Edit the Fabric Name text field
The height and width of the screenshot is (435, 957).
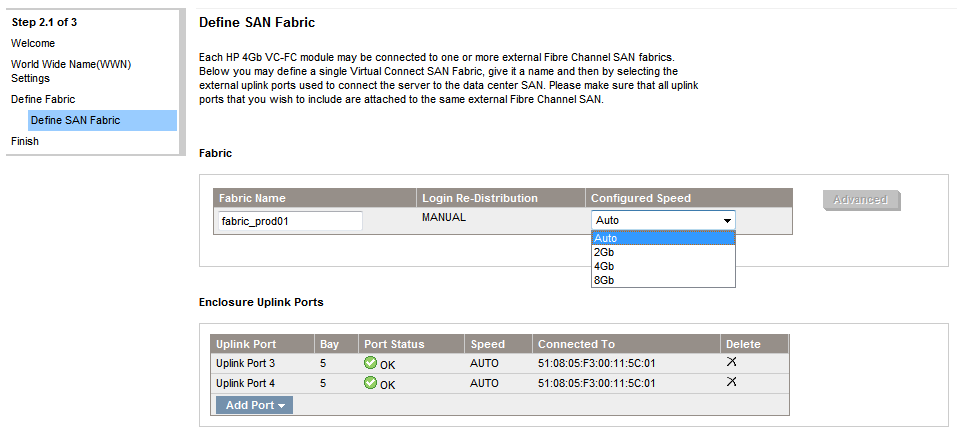coord(290,221)
